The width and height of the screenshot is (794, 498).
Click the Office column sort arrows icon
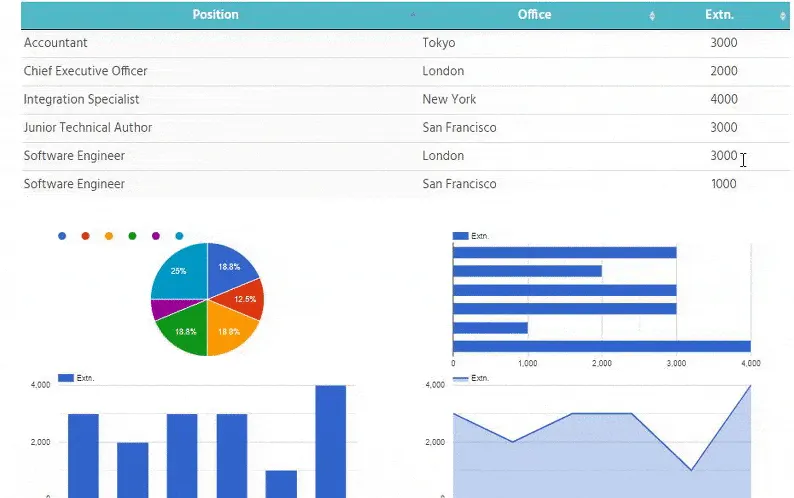[x=652, y=16]
